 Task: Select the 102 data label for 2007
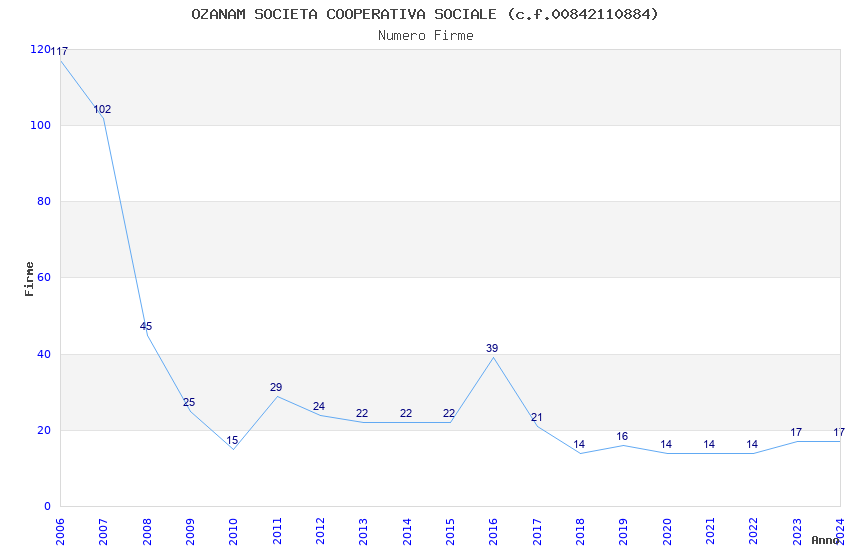(102, 109)
